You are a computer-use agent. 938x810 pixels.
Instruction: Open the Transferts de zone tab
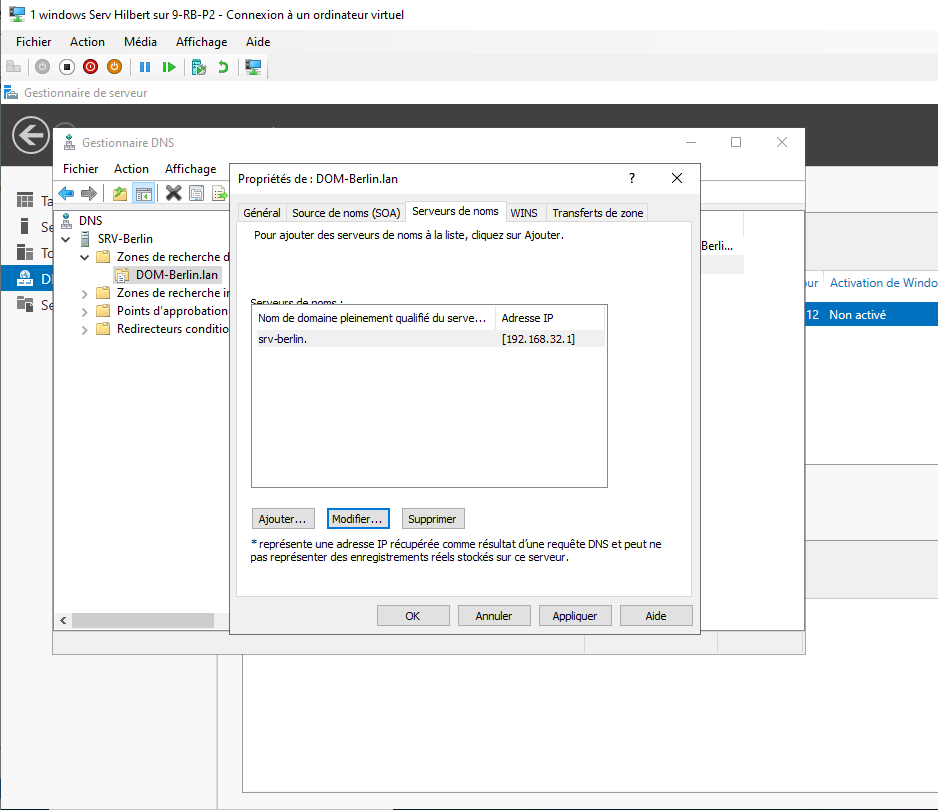pos(598,213)
